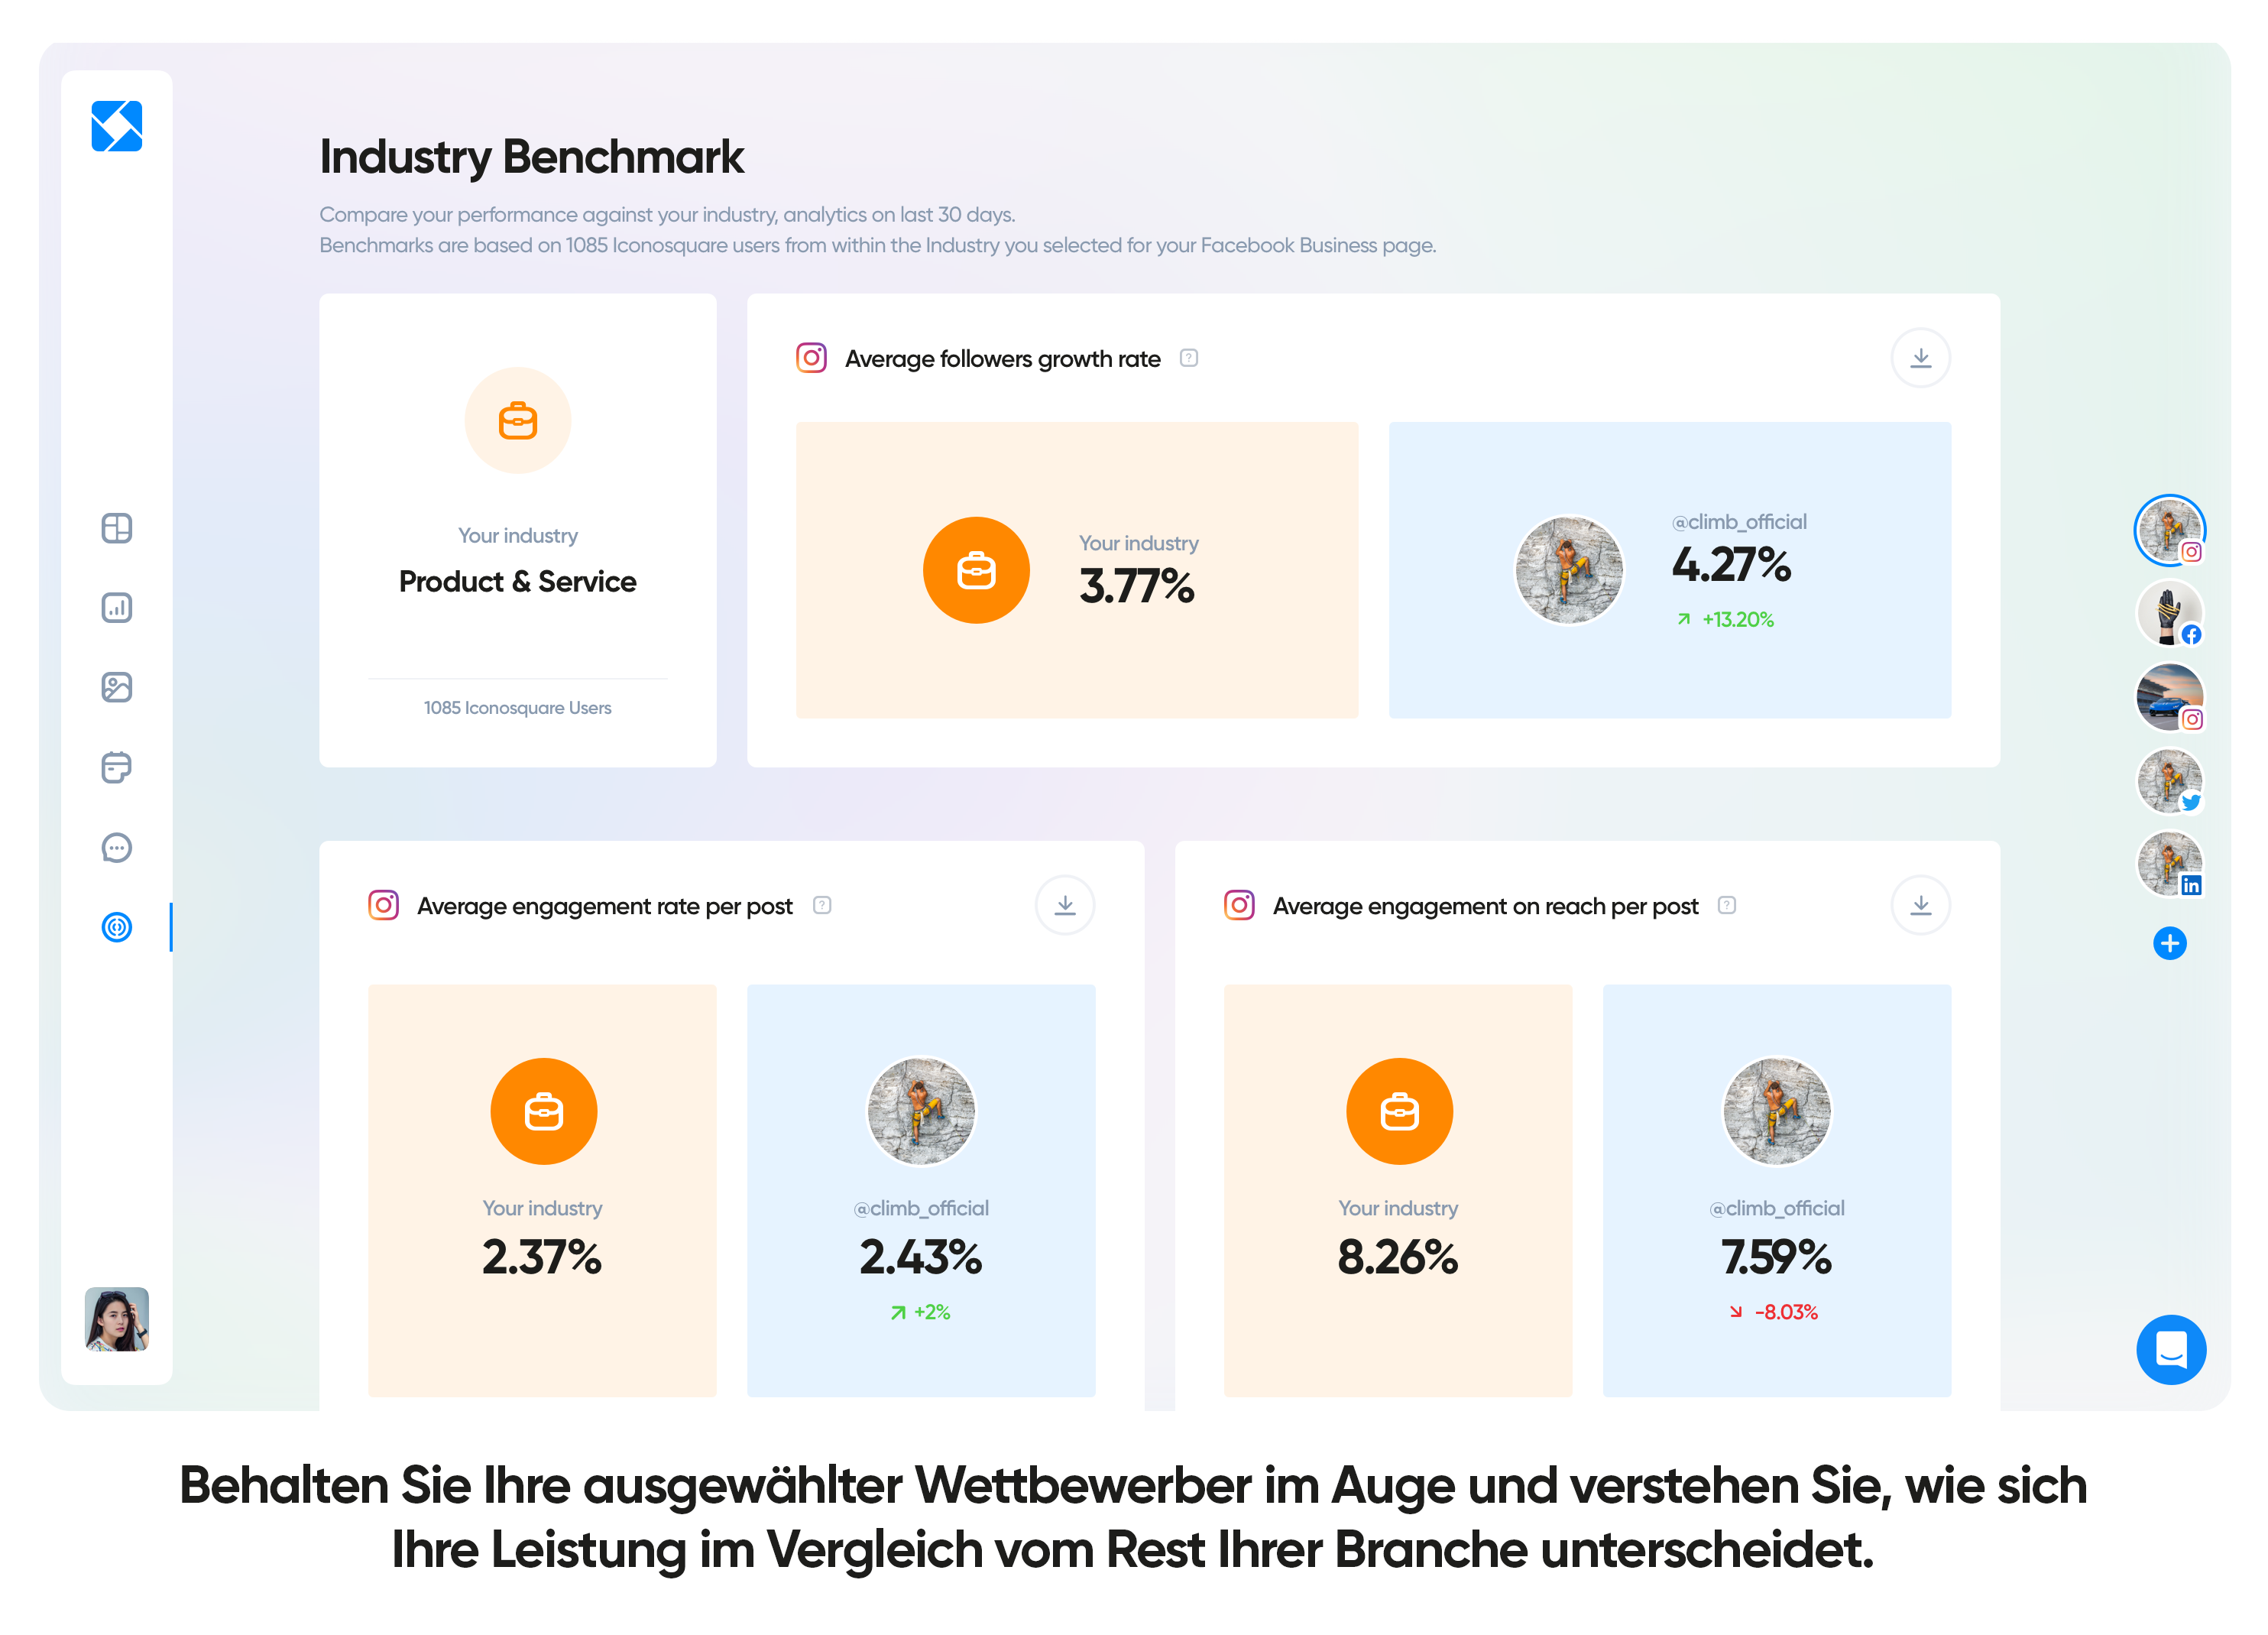Open the help tooltip beside Average engagement on reach
Screen dimensions: 2268x1635
pyautogui.click(x=1726, y=905)
